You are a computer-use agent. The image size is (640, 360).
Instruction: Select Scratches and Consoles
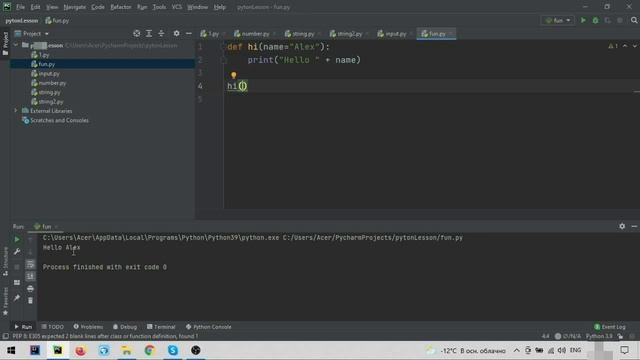(55, 120)
